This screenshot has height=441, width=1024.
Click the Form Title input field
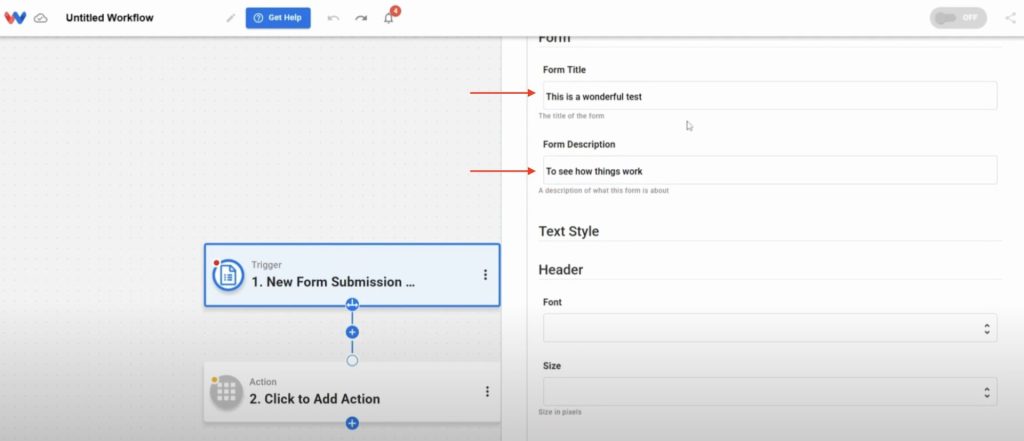click(770, 96)
